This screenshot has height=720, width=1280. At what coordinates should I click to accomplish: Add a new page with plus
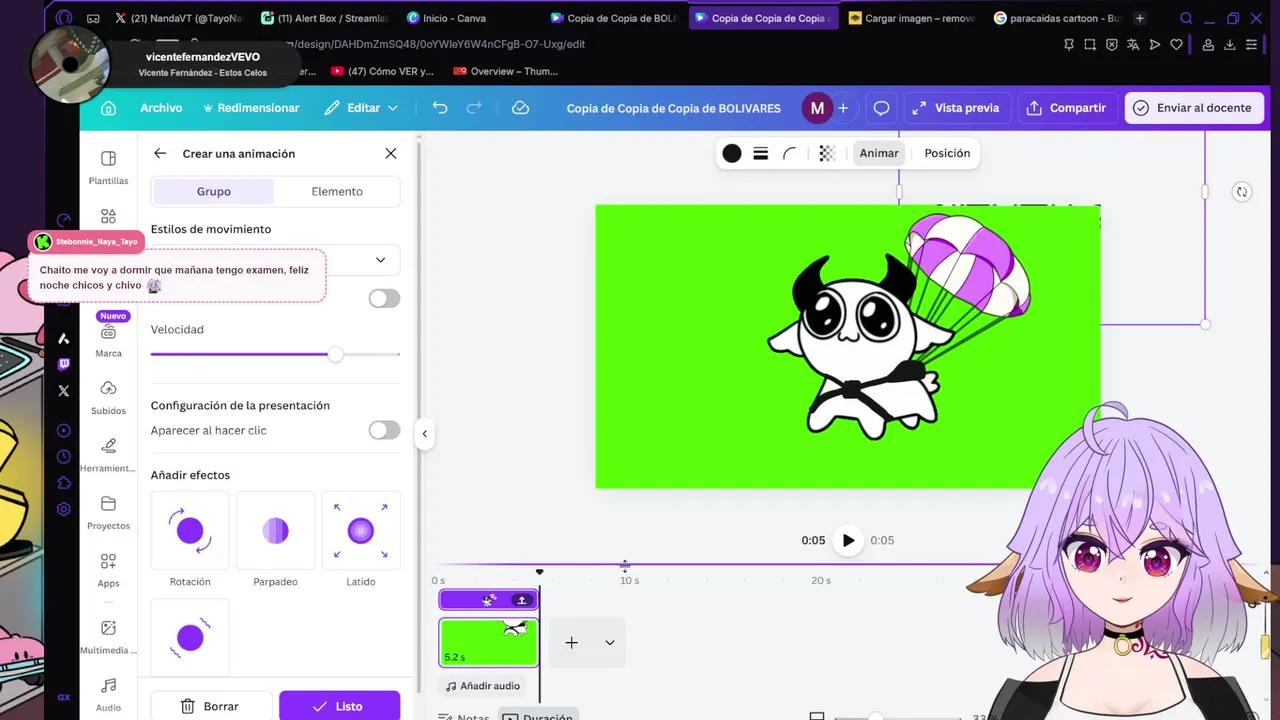click(x=571, y=643)
